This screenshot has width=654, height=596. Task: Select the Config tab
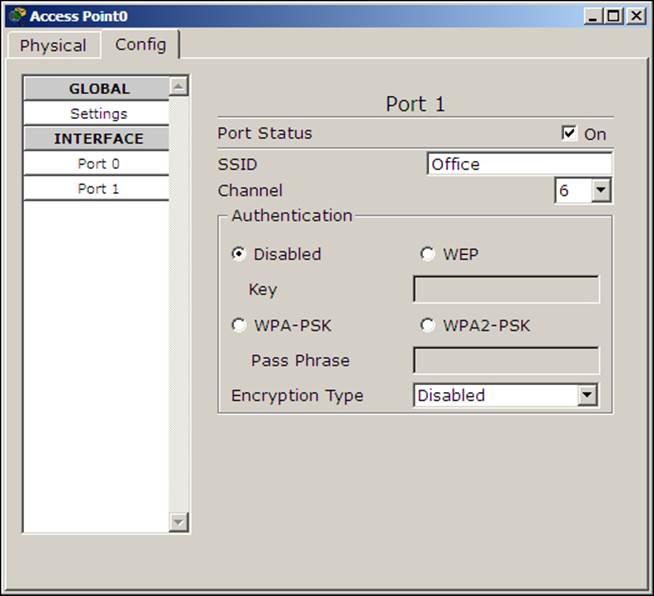coord(141,44)
